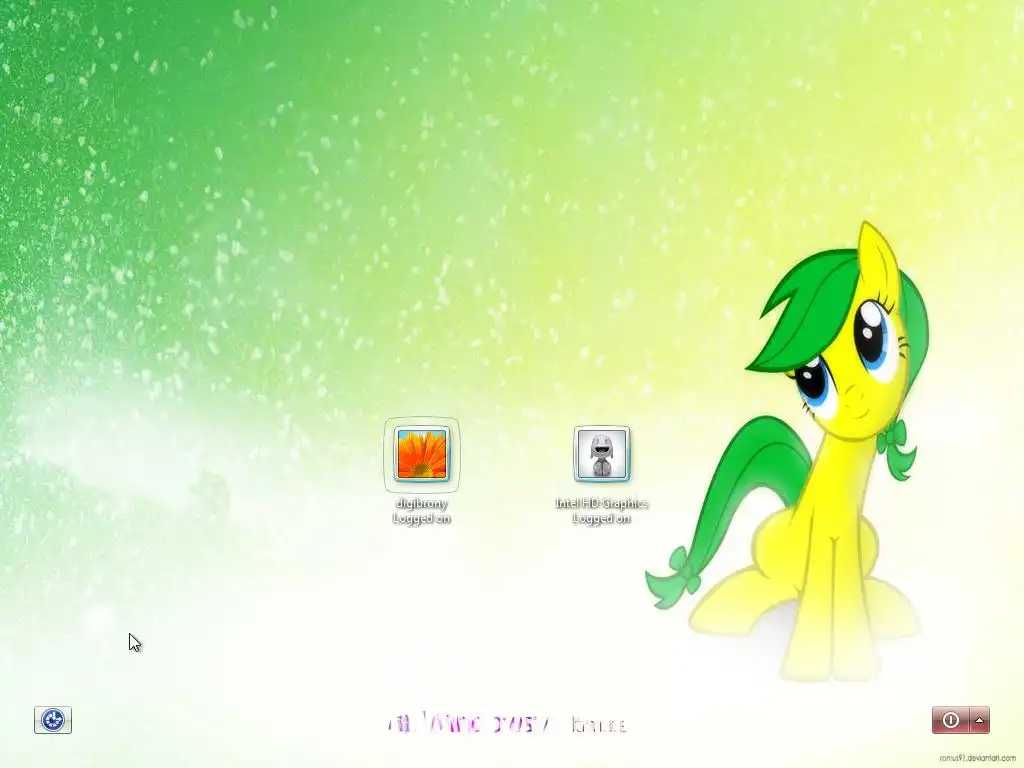Viewport: 1024px width, 768px height.
Task: Expand the shutdown options arrow
Action: (x=980, y=720)
